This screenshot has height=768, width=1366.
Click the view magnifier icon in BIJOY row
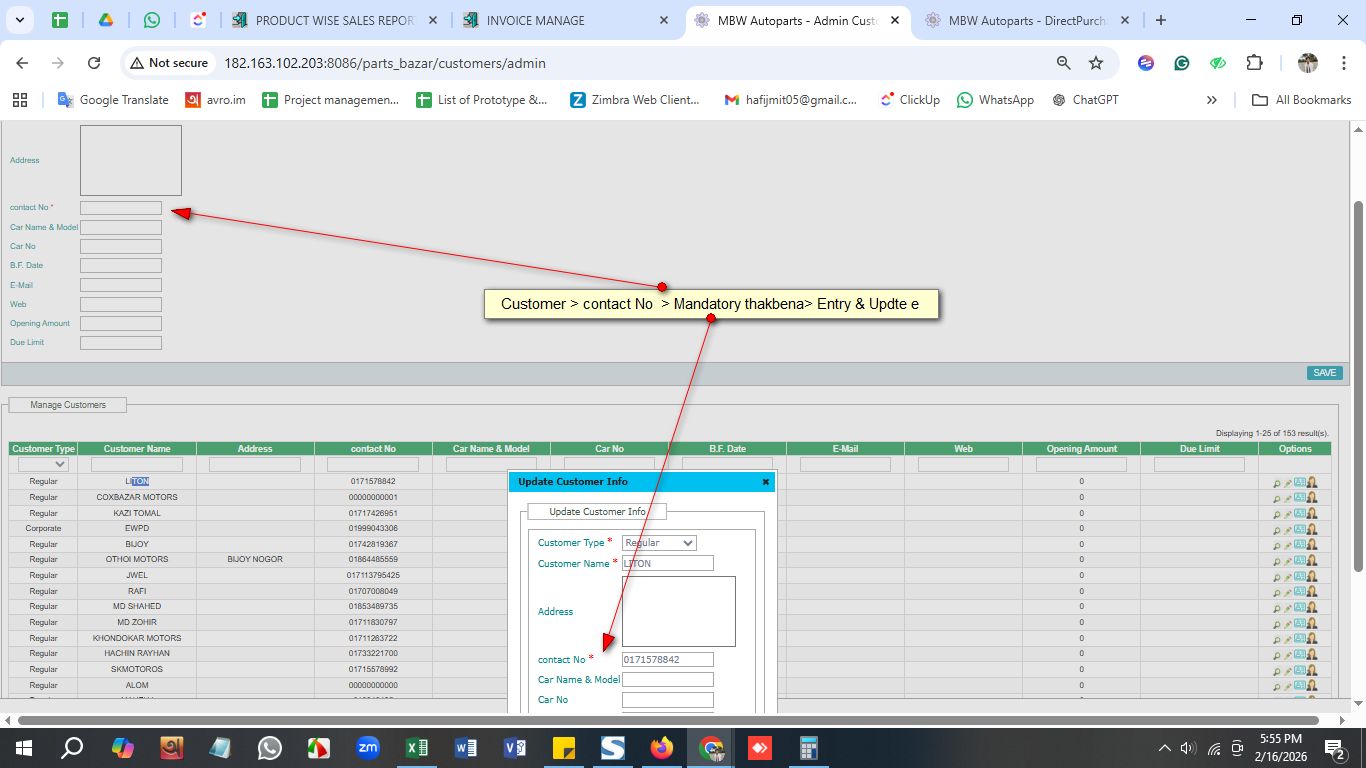[x=1277, y=545]
